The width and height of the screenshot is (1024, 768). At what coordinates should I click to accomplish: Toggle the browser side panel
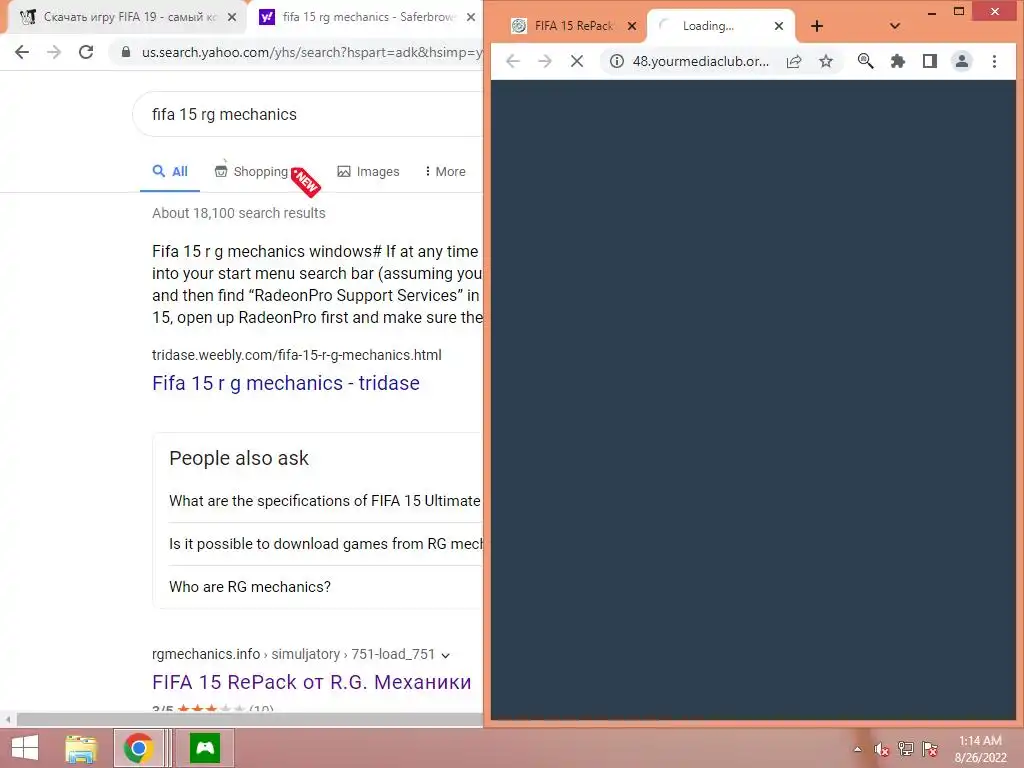(x=930, y=61)
